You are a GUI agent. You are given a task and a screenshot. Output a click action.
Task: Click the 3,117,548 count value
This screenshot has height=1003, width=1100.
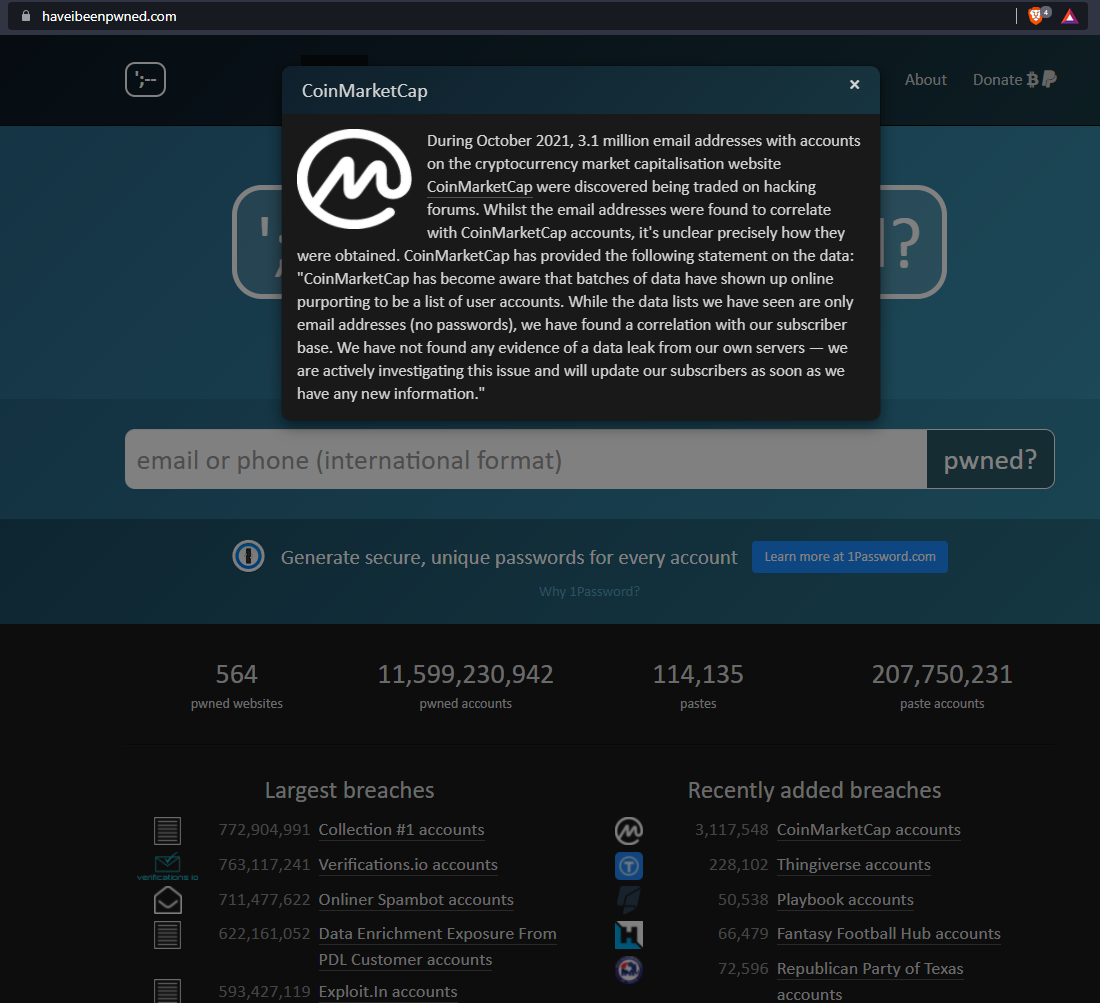(x=732, y=830)
